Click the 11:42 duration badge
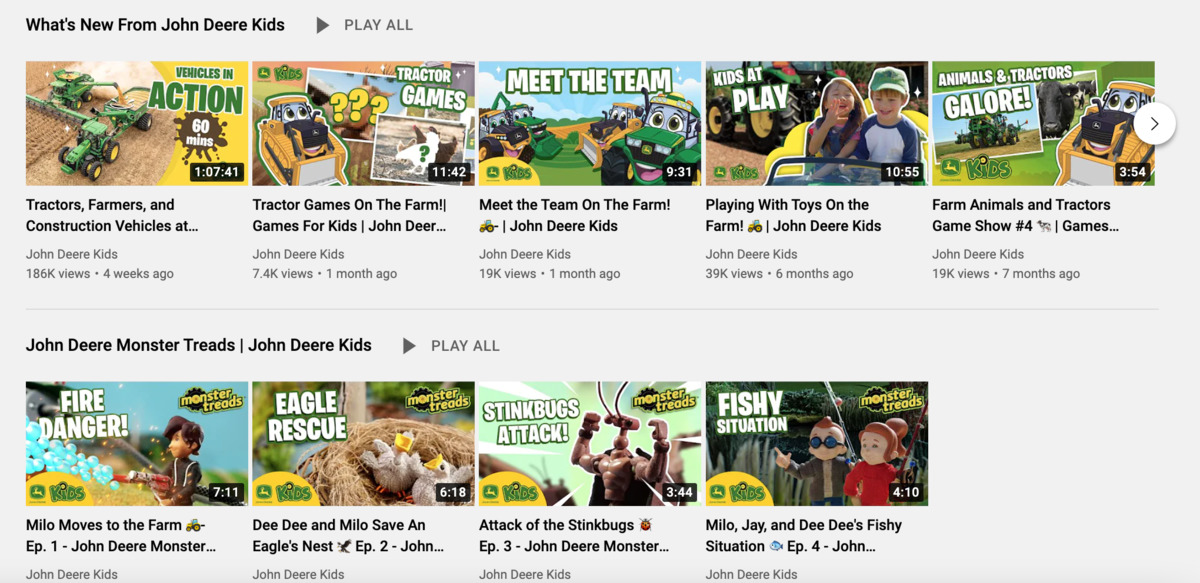1200x583 pixels. (448, 172)
